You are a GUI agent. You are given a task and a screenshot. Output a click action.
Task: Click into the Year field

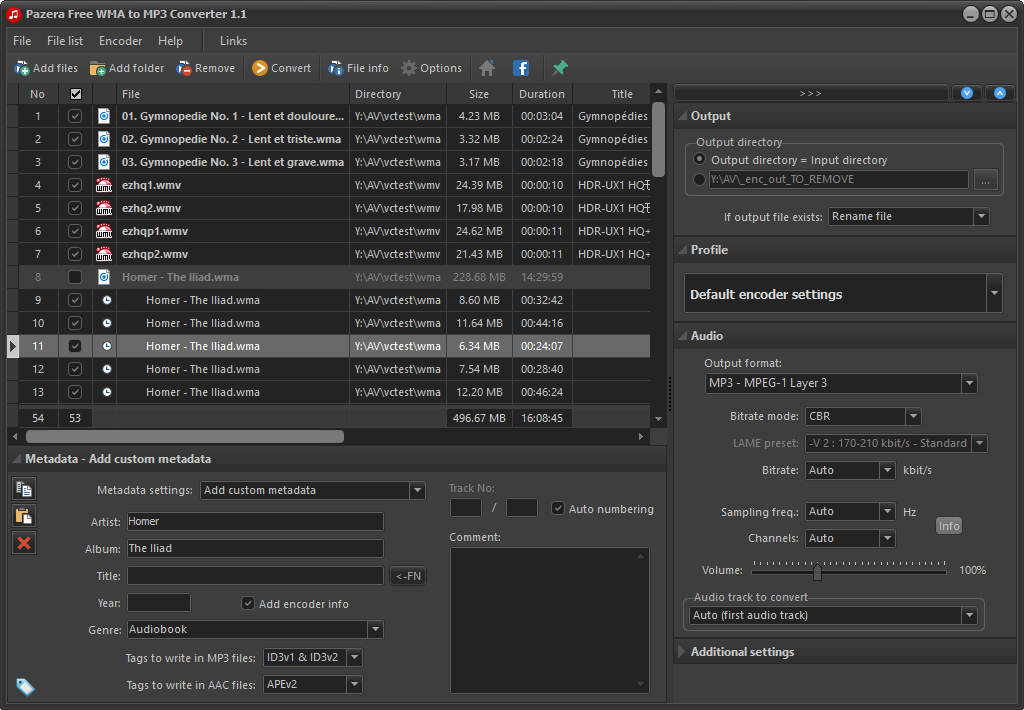159,602
